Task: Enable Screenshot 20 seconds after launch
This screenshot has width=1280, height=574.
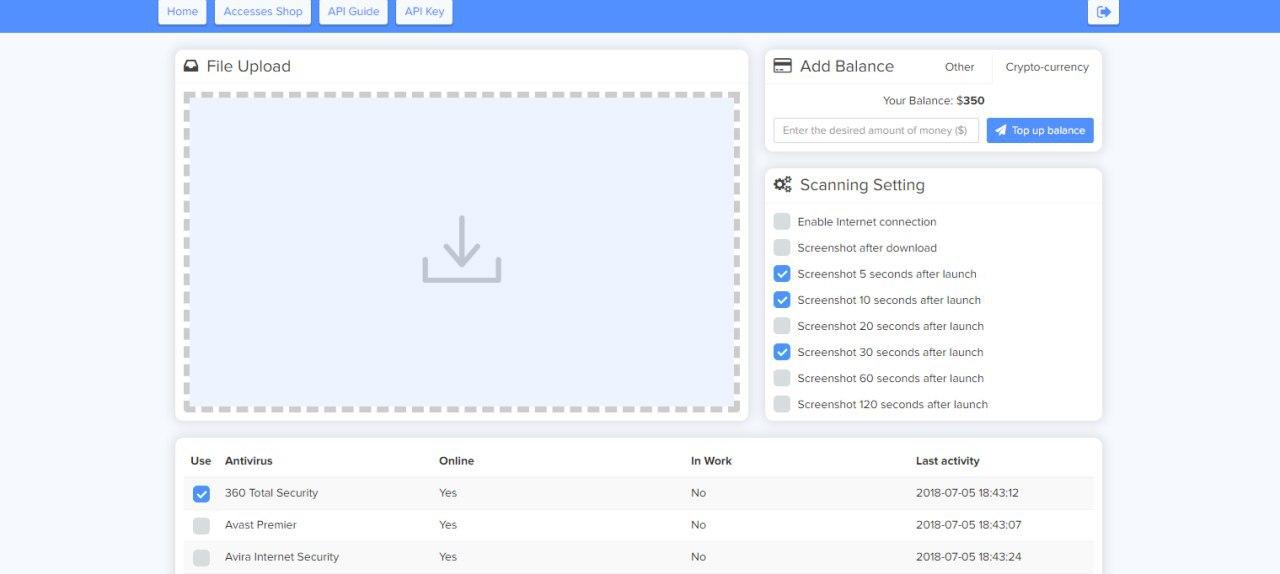Action: [782, 326]
